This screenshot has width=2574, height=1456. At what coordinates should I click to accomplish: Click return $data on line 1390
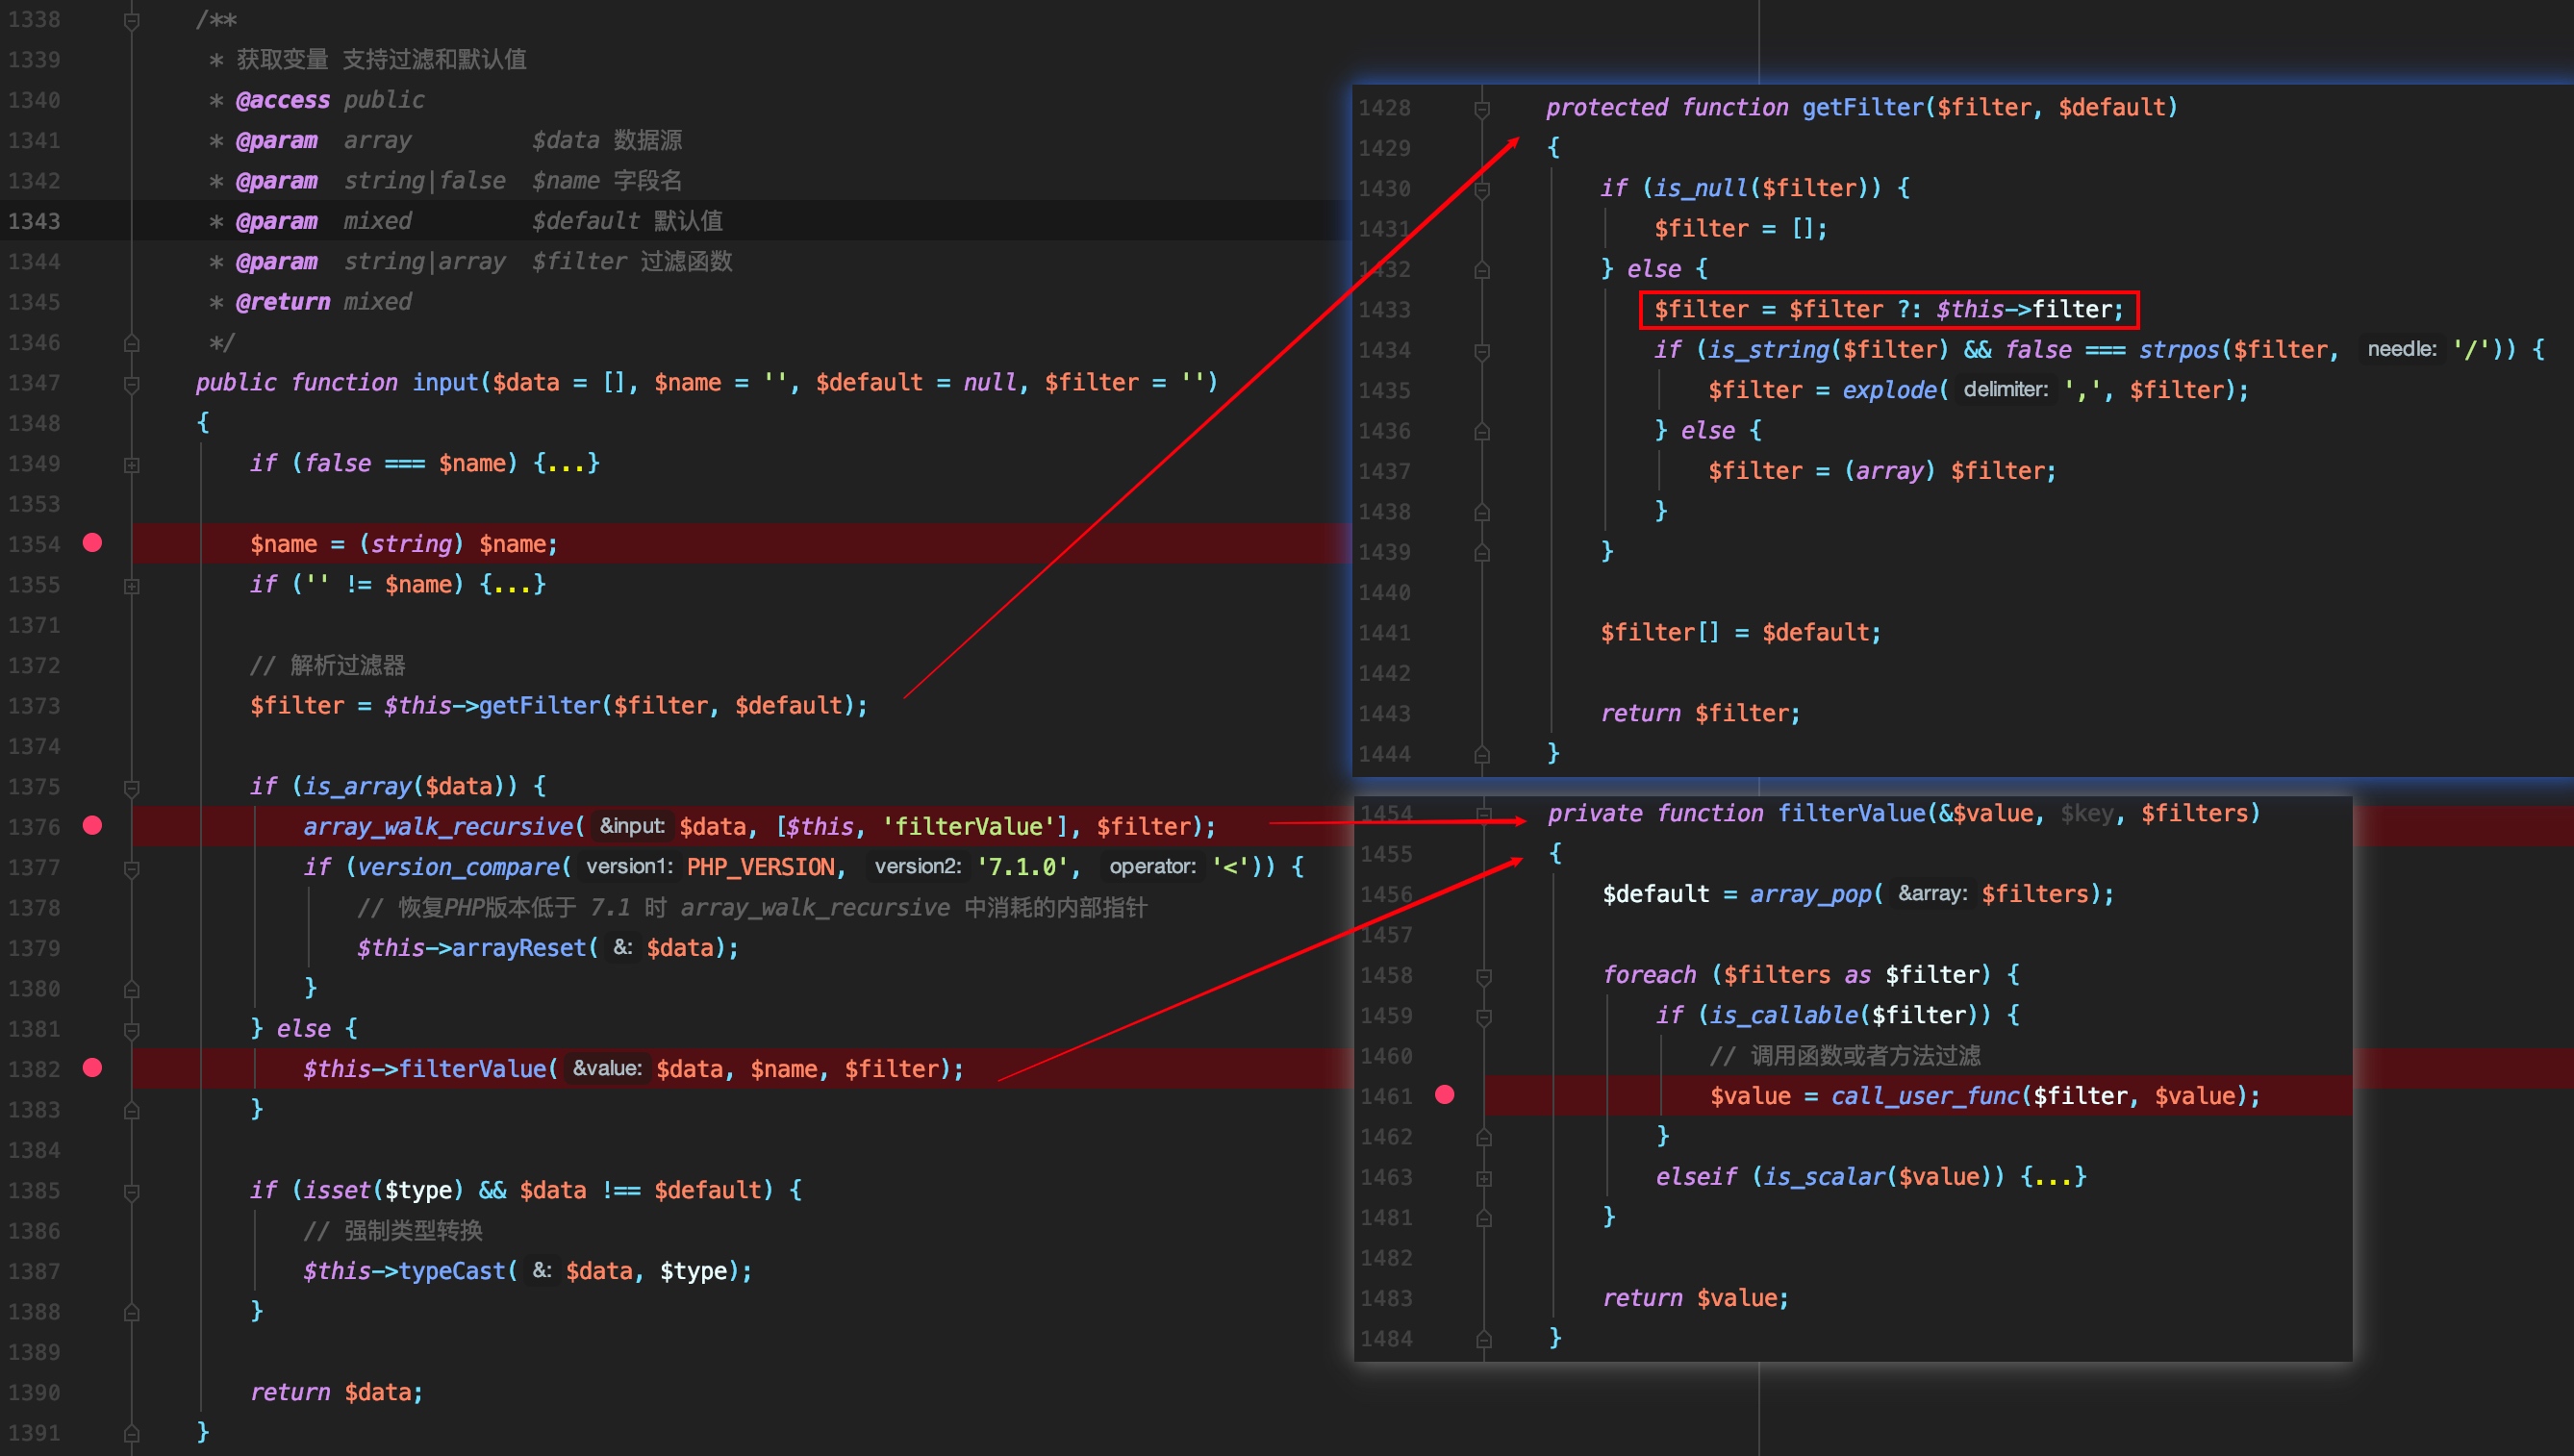(x=337, y=1391)
